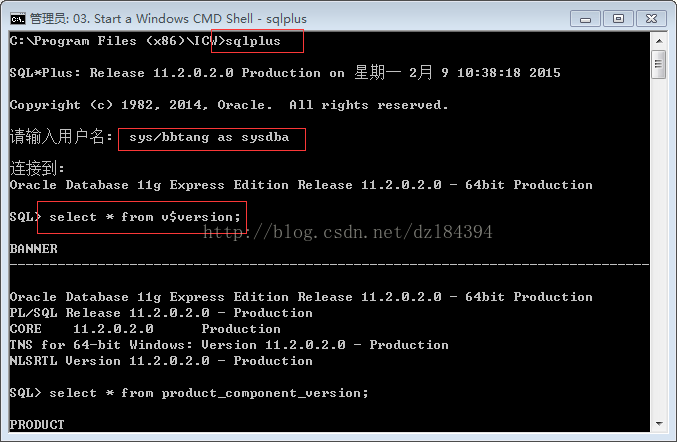Image resolution: width=677 pixels, height=442 pixels.
Task: Click the vertical scrollbar thumb
Action: [x=659, y=64]
